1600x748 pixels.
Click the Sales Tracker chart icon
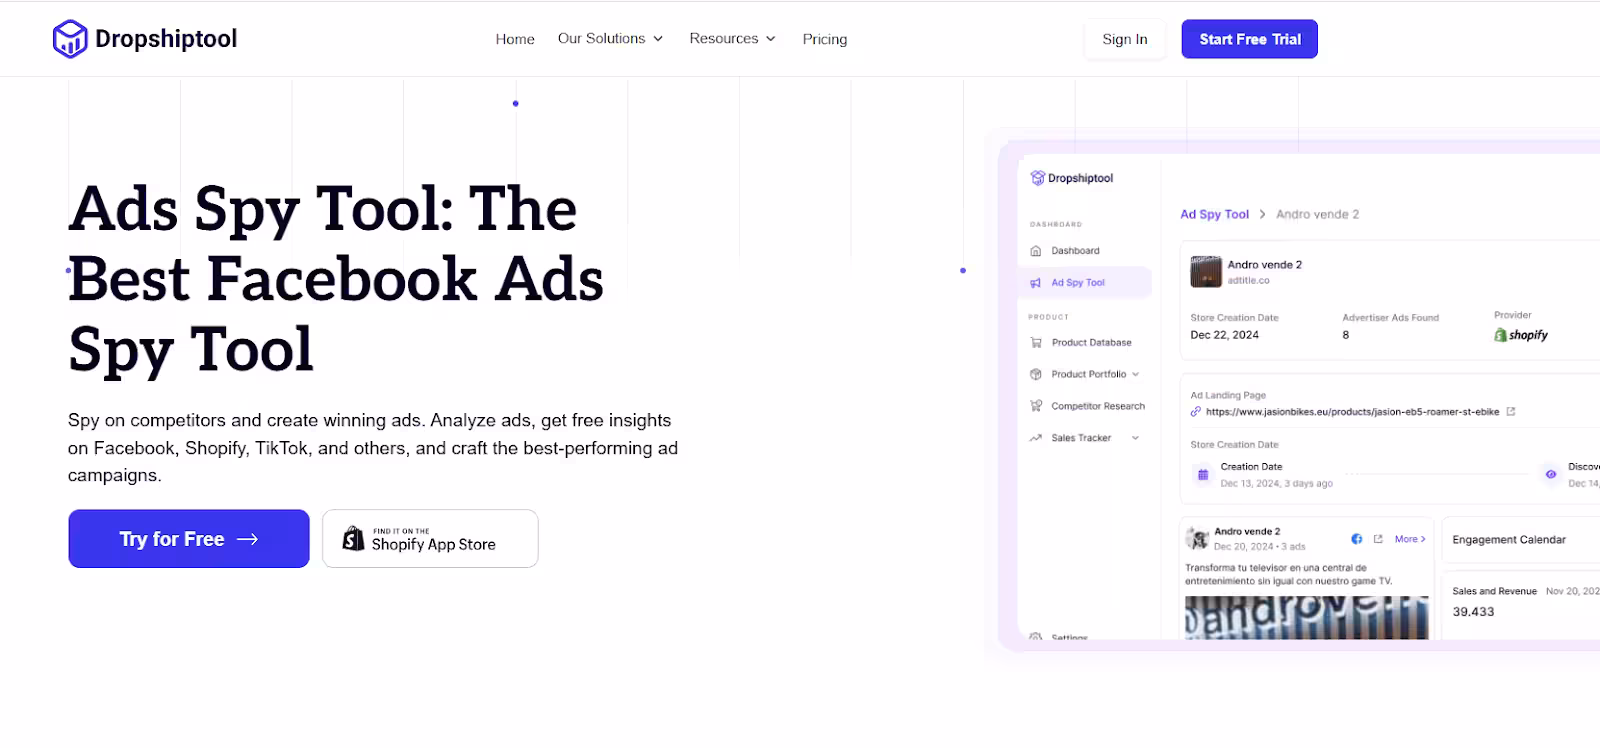tap(1036, 438)
